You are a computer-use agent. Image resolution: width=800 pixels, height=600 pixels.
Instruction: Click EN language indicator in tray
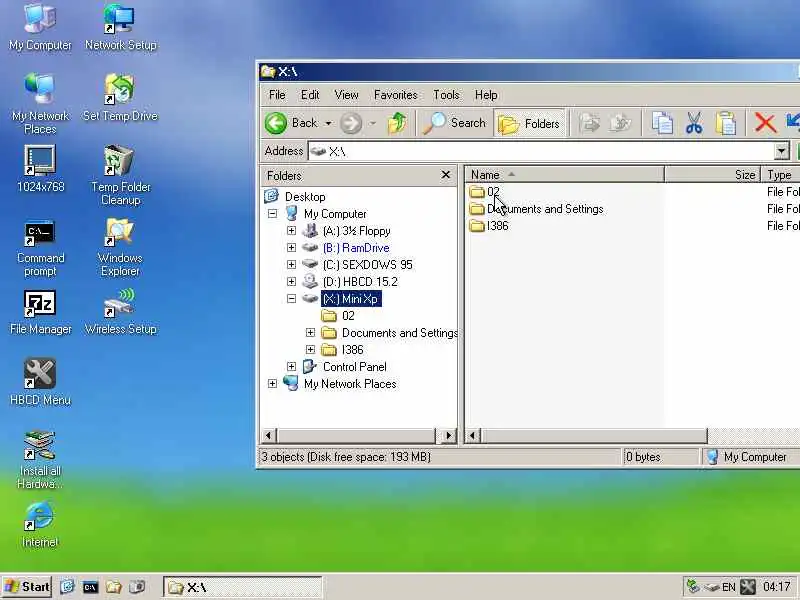[729, 587]
